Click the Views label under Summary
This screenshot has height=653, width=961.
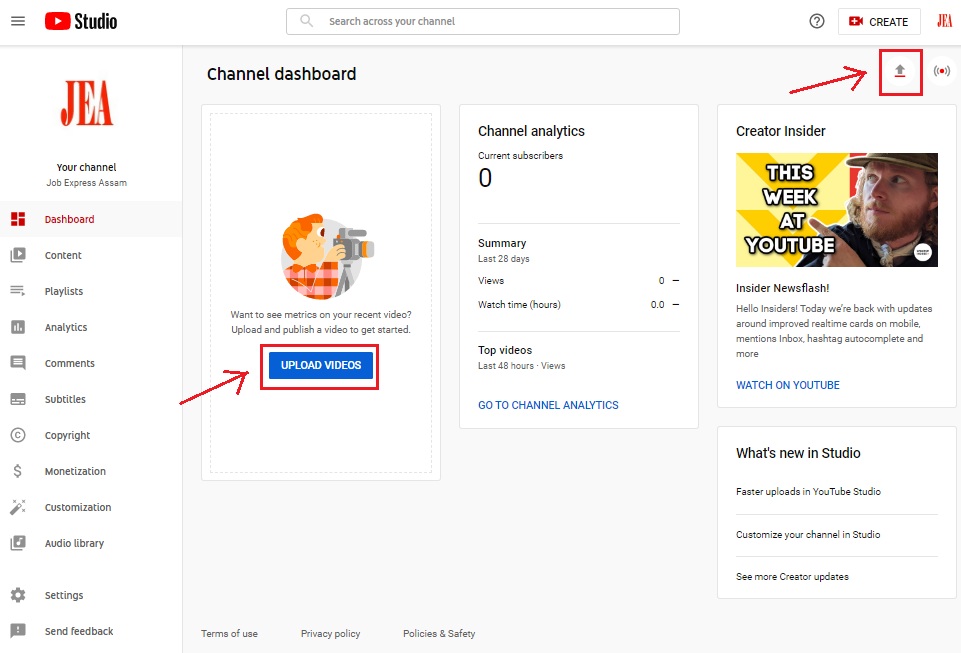[x=491, y=280]
